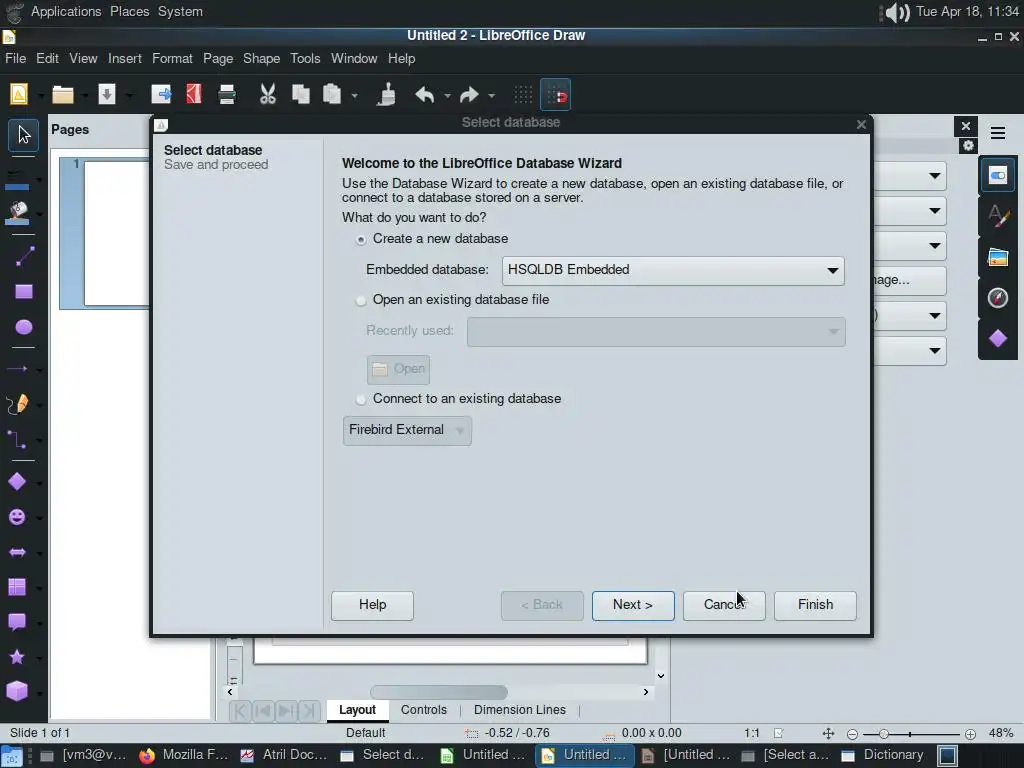Select the Connector tool
Image resolution: width=1024 pixels, height=768 pixels.
click(17, 440)
